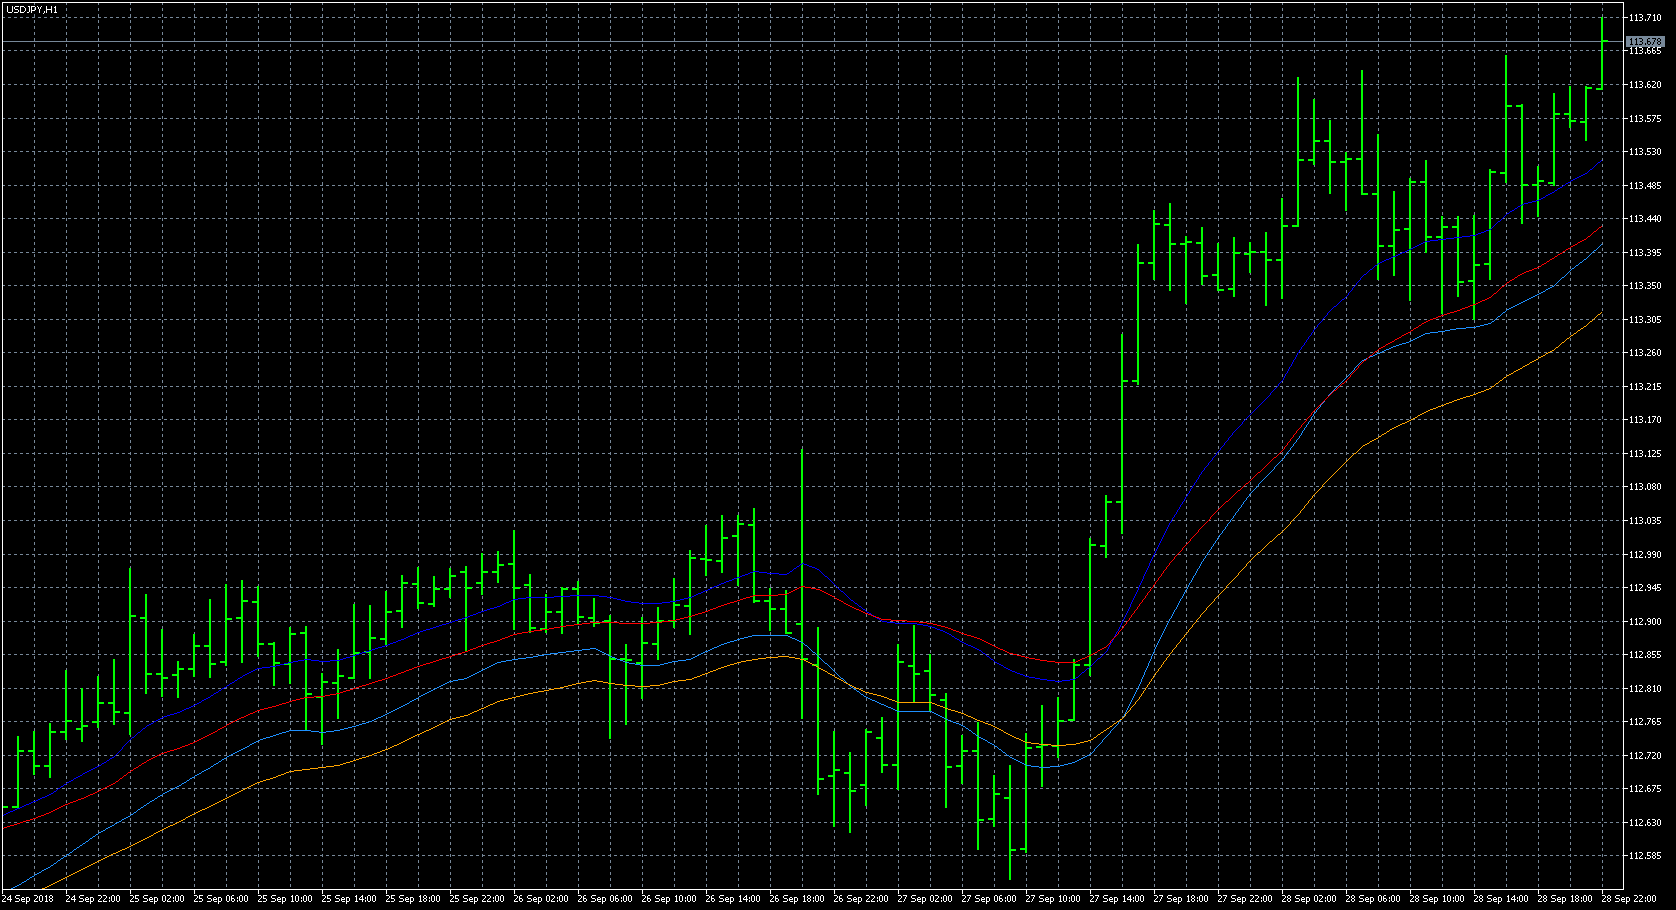Click the 113.260 price scale label

pos(1645,353)
